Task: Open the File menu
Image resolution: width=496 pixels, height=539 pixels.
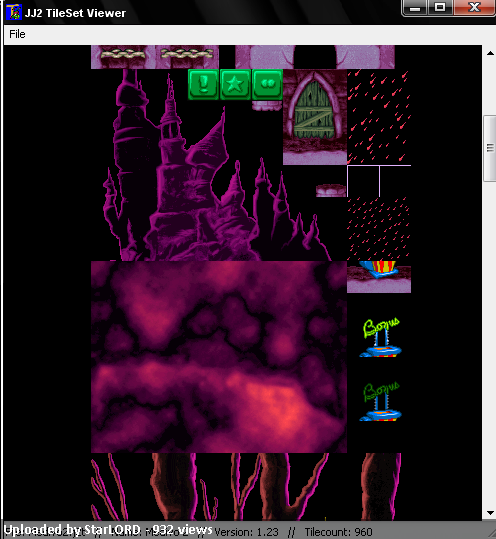Action: [x=17, y=34]
